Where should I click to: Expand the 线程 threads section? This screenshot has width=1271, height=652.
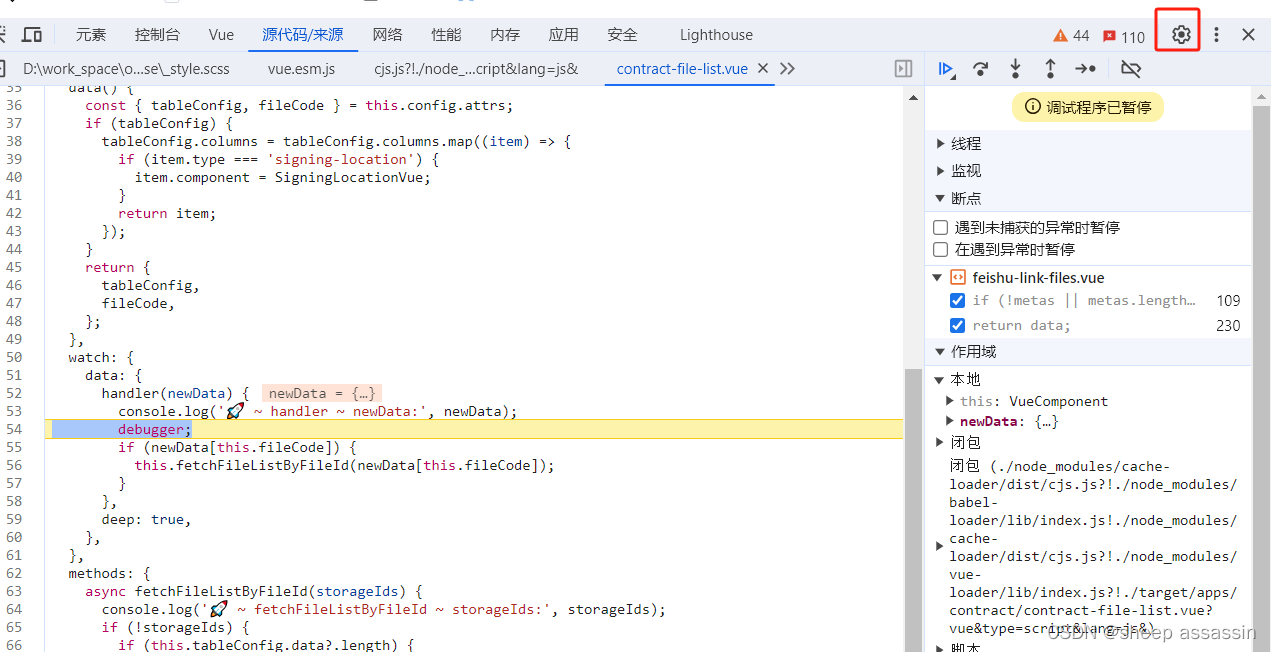pos(941,143)
